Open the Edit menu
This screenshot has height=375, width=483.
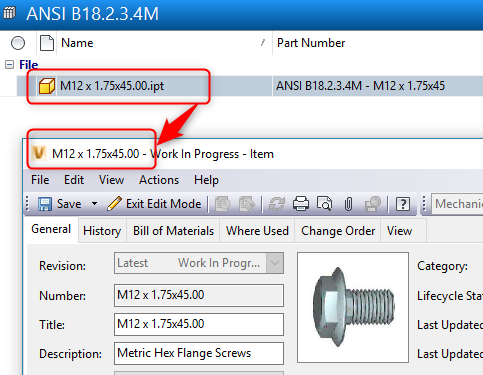tap(74, 180)
